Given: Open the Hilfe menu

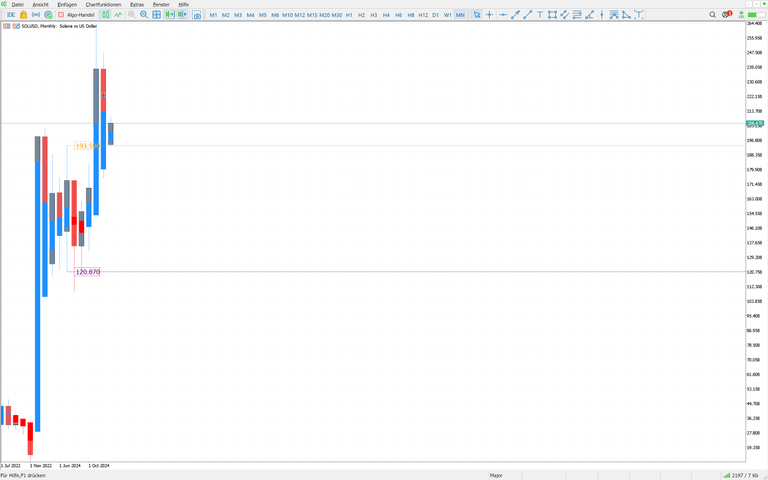Looking at the screenshot, I should tap(184, 4).
